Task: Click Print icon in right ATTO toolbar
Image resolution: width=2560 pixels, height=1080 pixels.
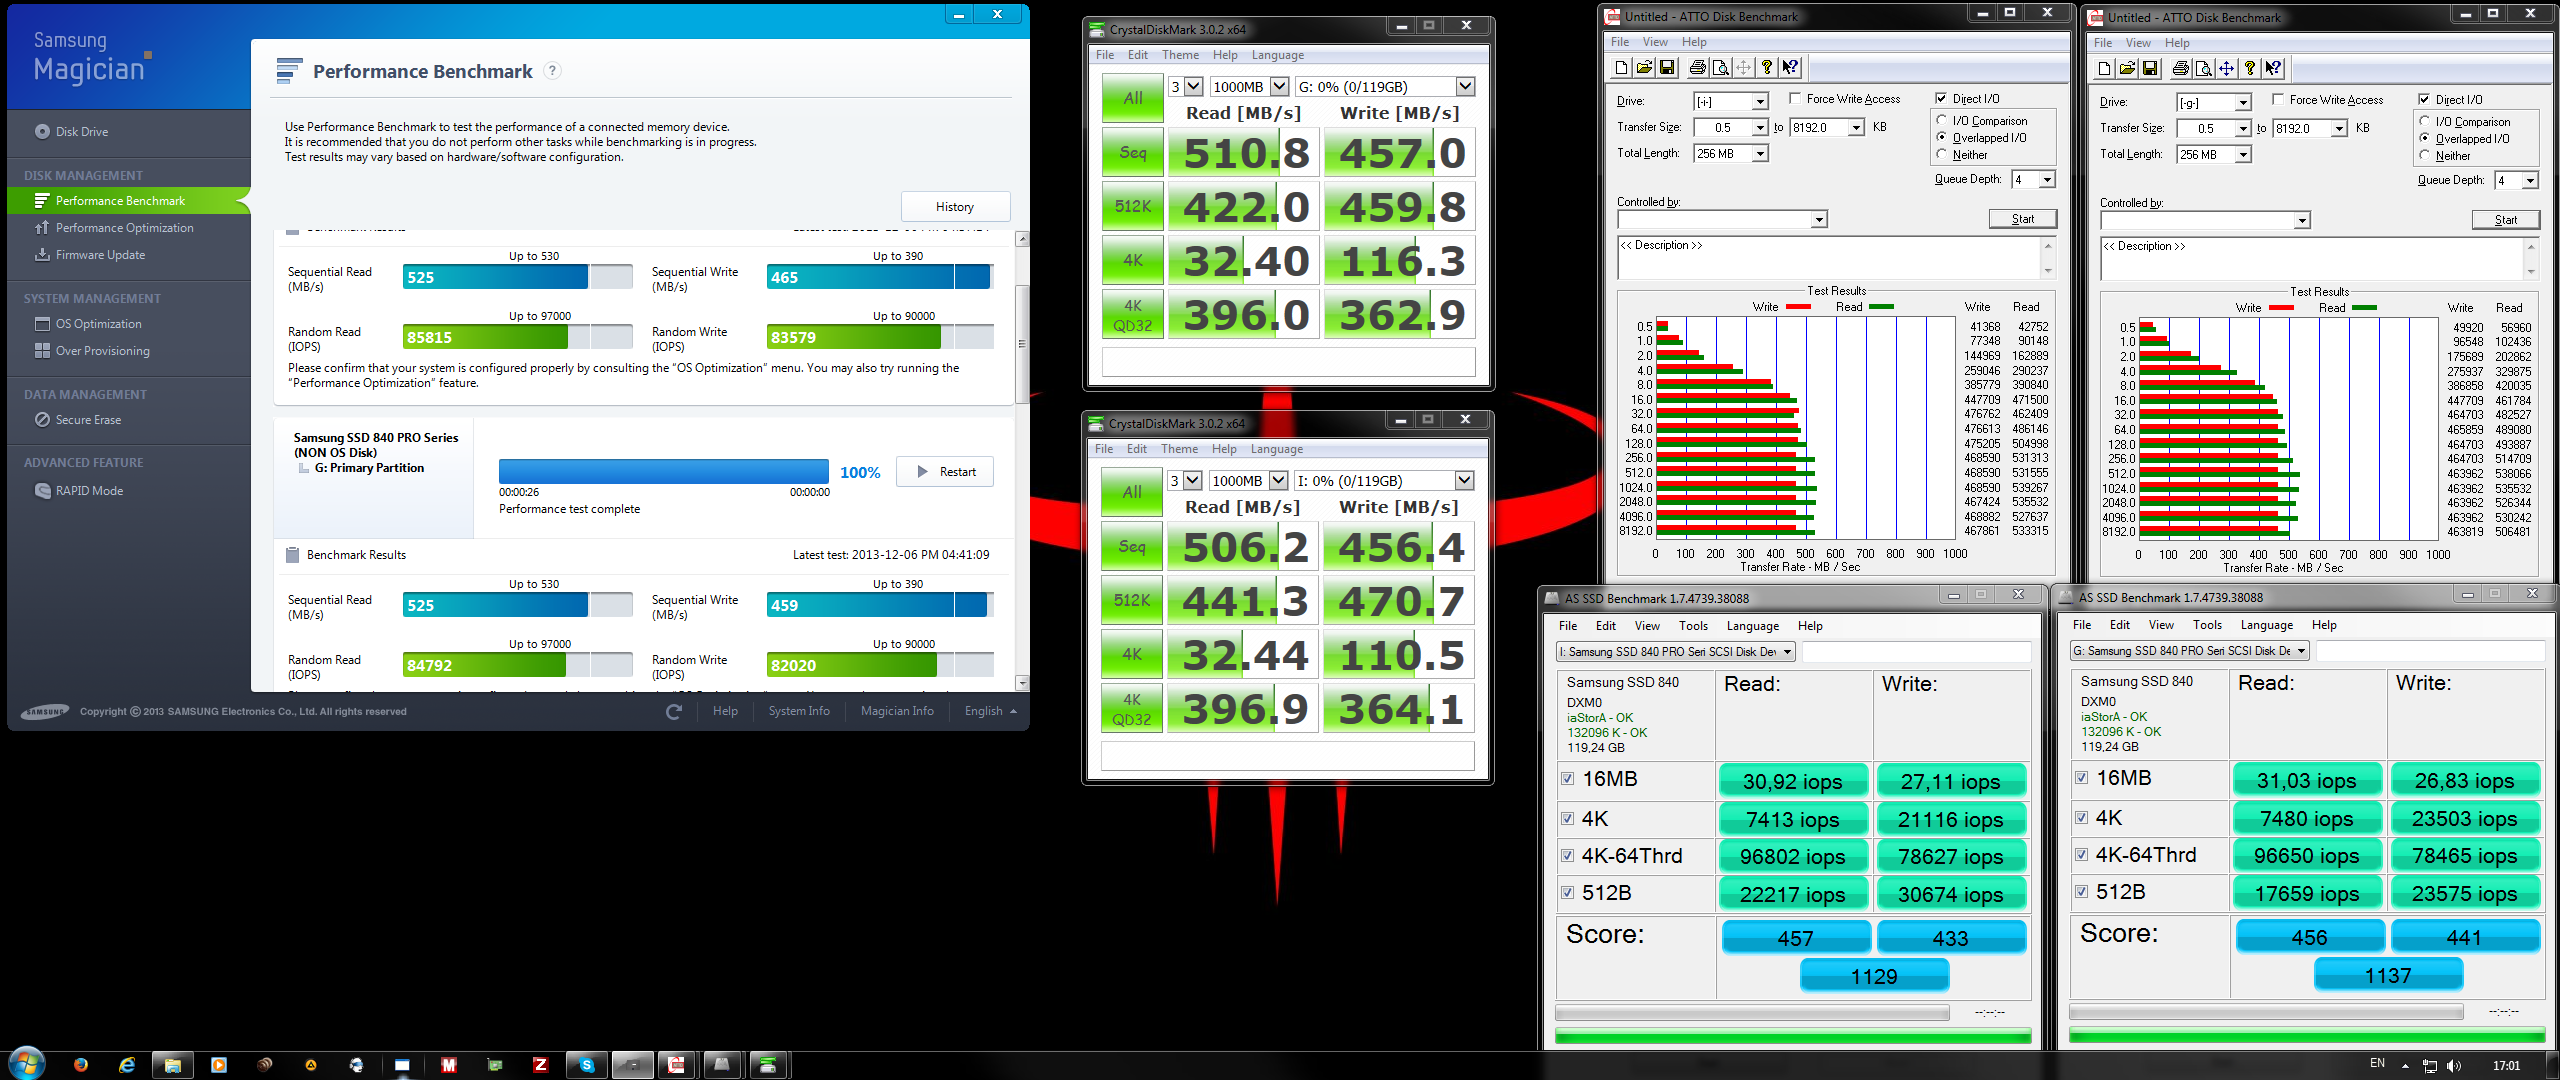Action: (2180, 68)
